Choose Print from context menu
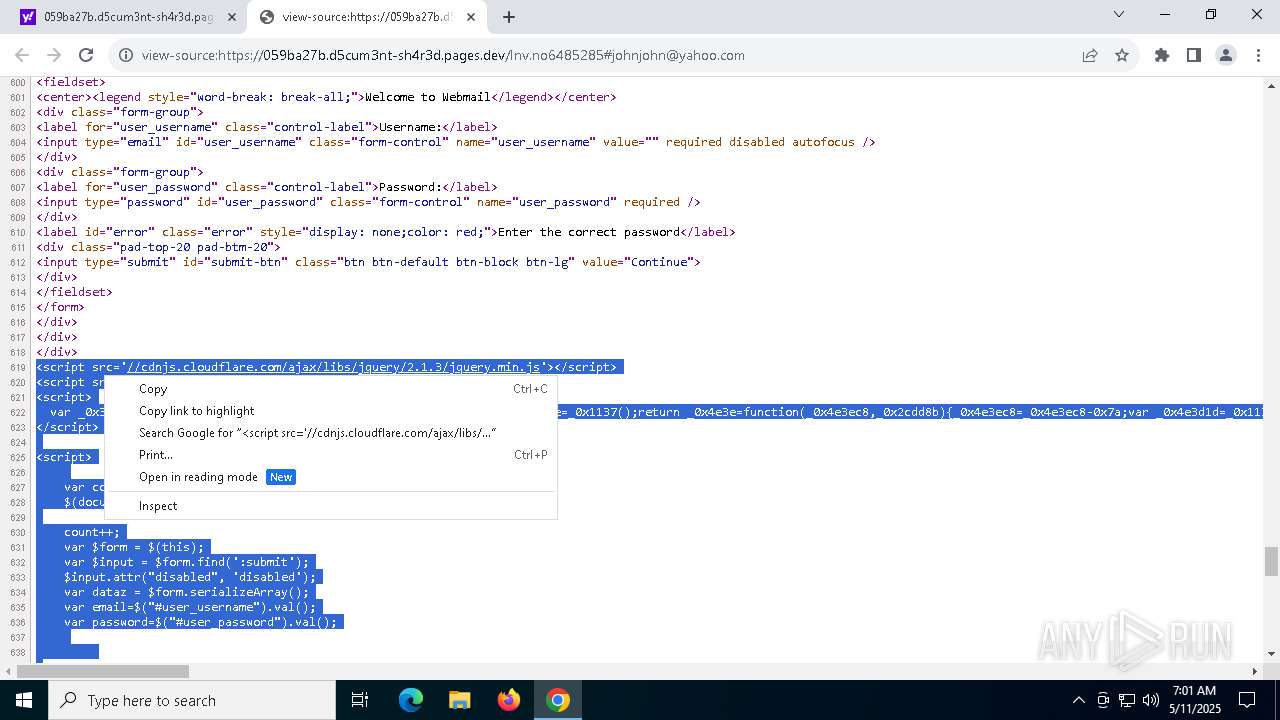Screen dimensions: 1280x720 [x=330, y=455]
